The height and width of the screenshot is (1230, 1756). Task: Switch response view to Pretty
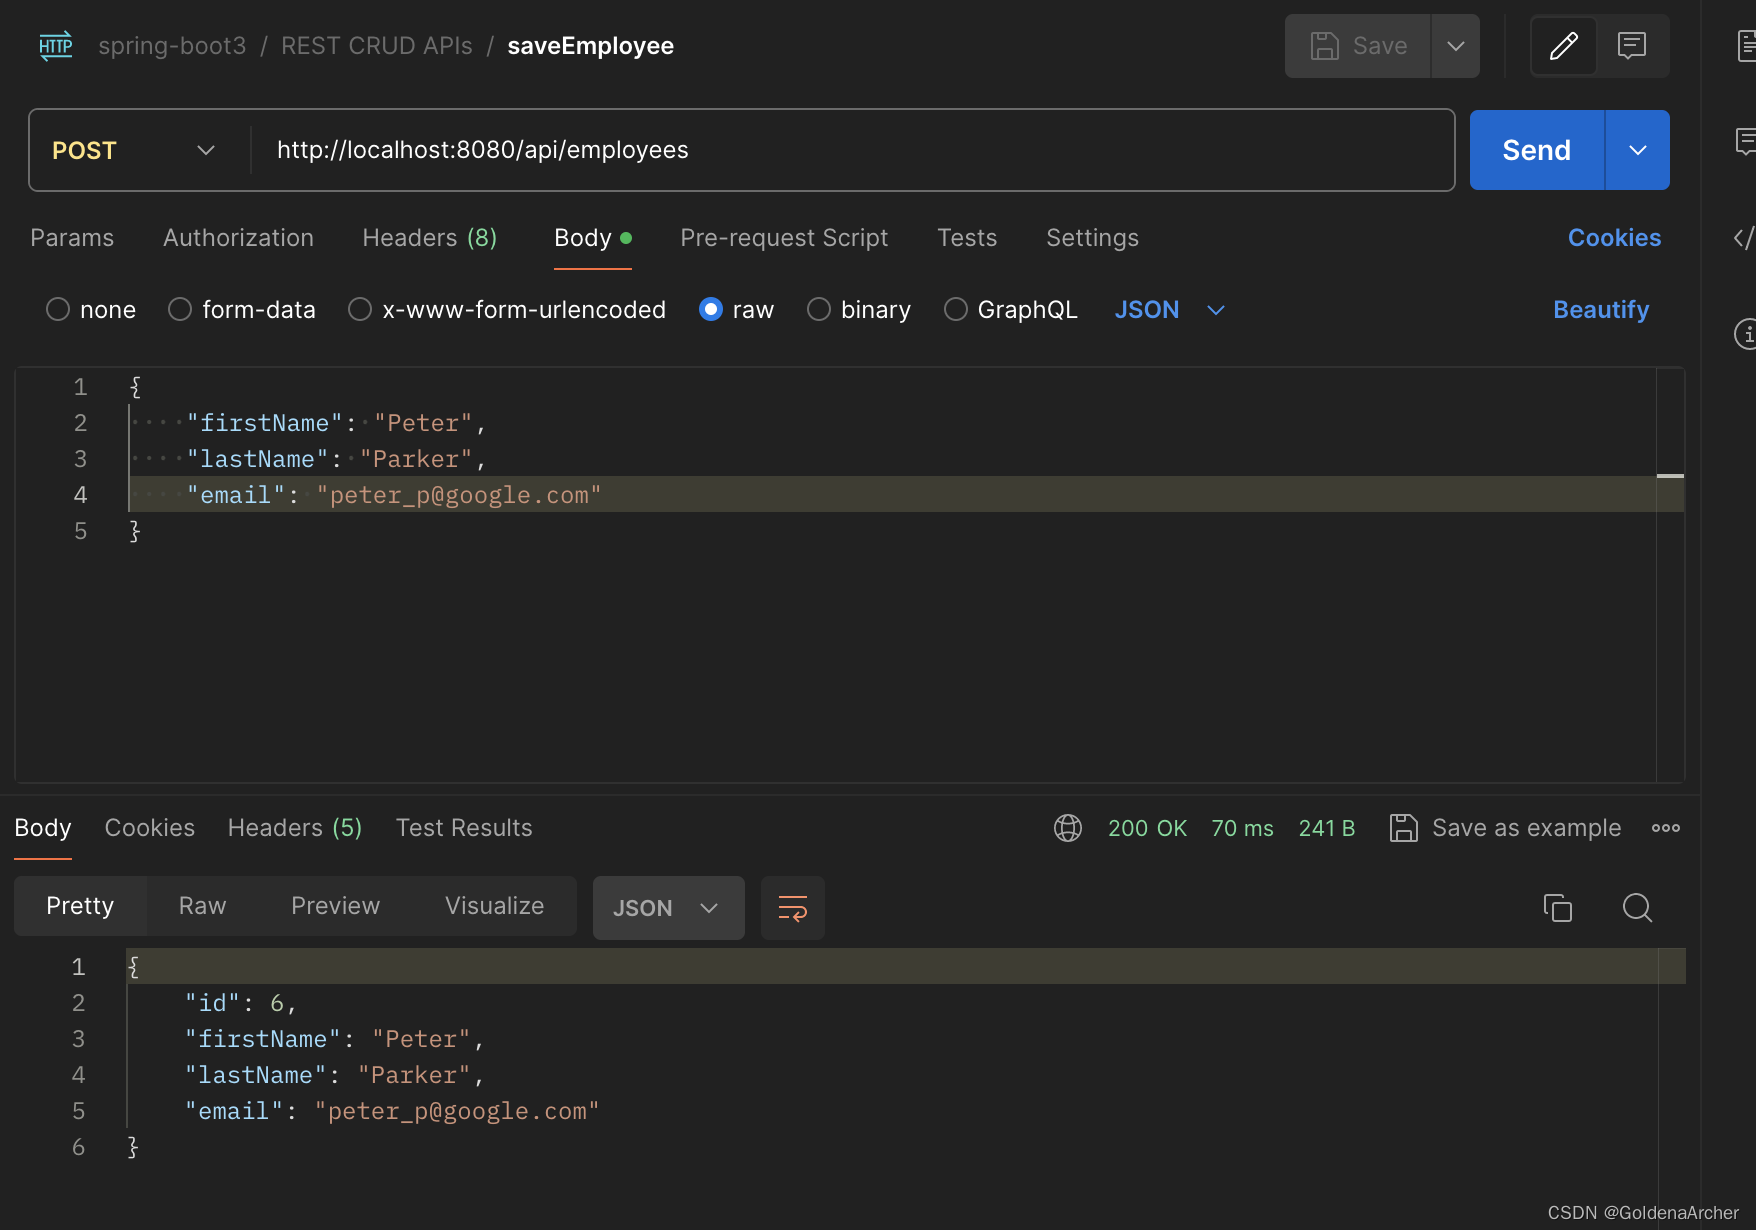pyautogui.click(x=80, y=906)
